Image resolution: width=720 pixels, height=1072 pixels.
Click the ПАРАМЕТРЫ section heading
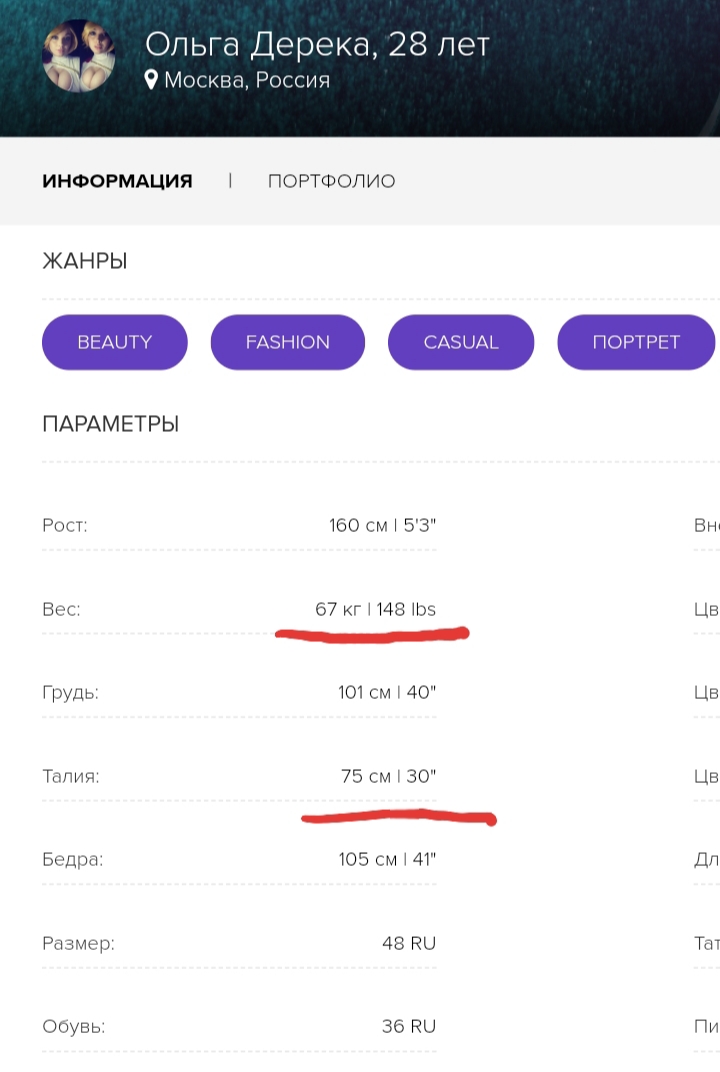[x=110, y=424]
